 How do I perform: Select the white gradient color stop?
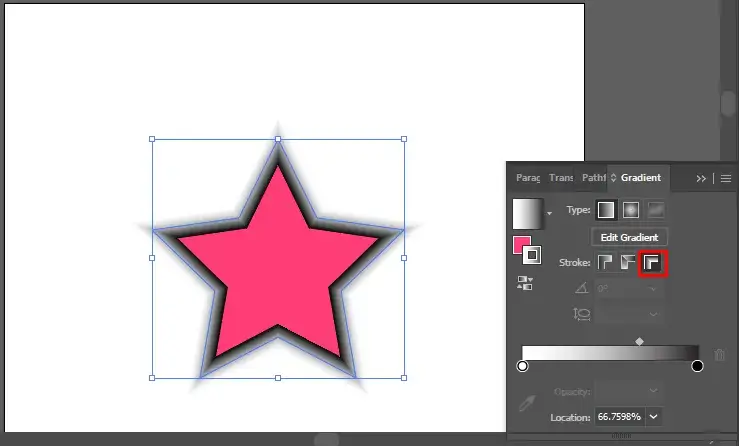point(522,366)
